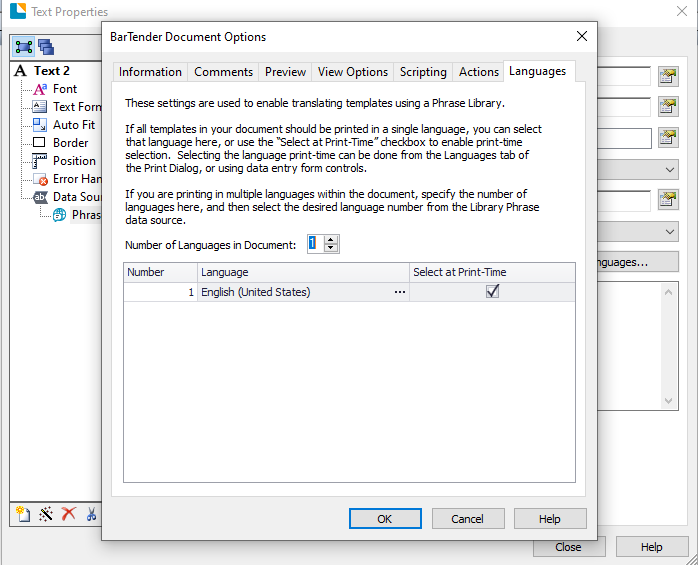This screenshot has height=565, width=698.
Task: Click the Phrase globe icon in tree
Action: 60,215
